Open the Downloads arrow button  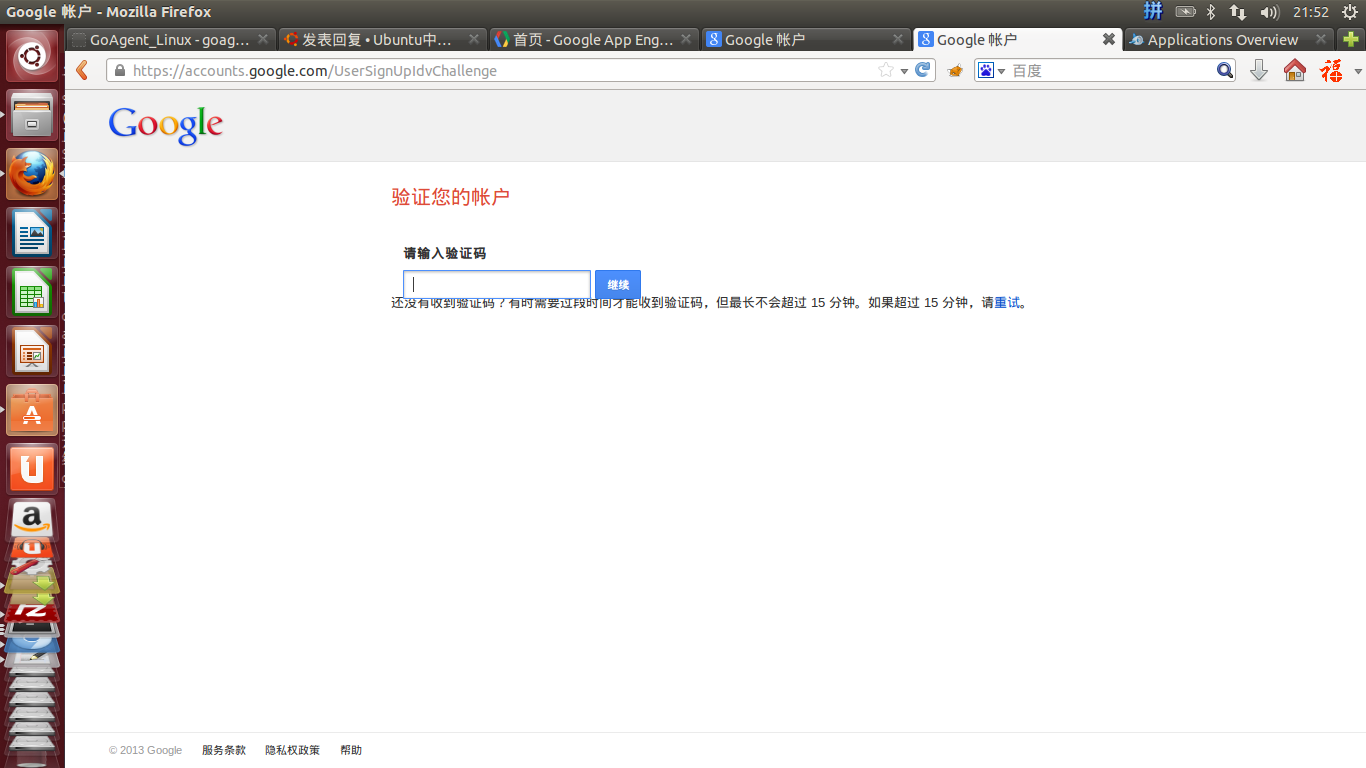click(1259, 70)
